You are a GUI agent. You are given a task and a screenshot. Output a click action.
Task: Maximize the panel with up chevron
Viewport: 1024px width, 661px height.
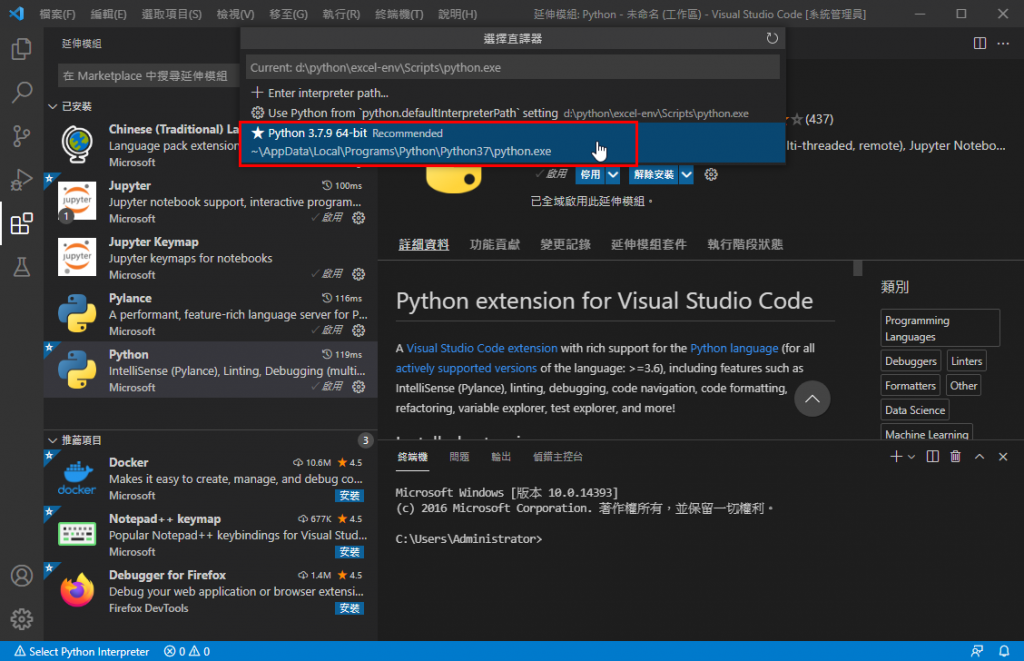click(980, 457)
